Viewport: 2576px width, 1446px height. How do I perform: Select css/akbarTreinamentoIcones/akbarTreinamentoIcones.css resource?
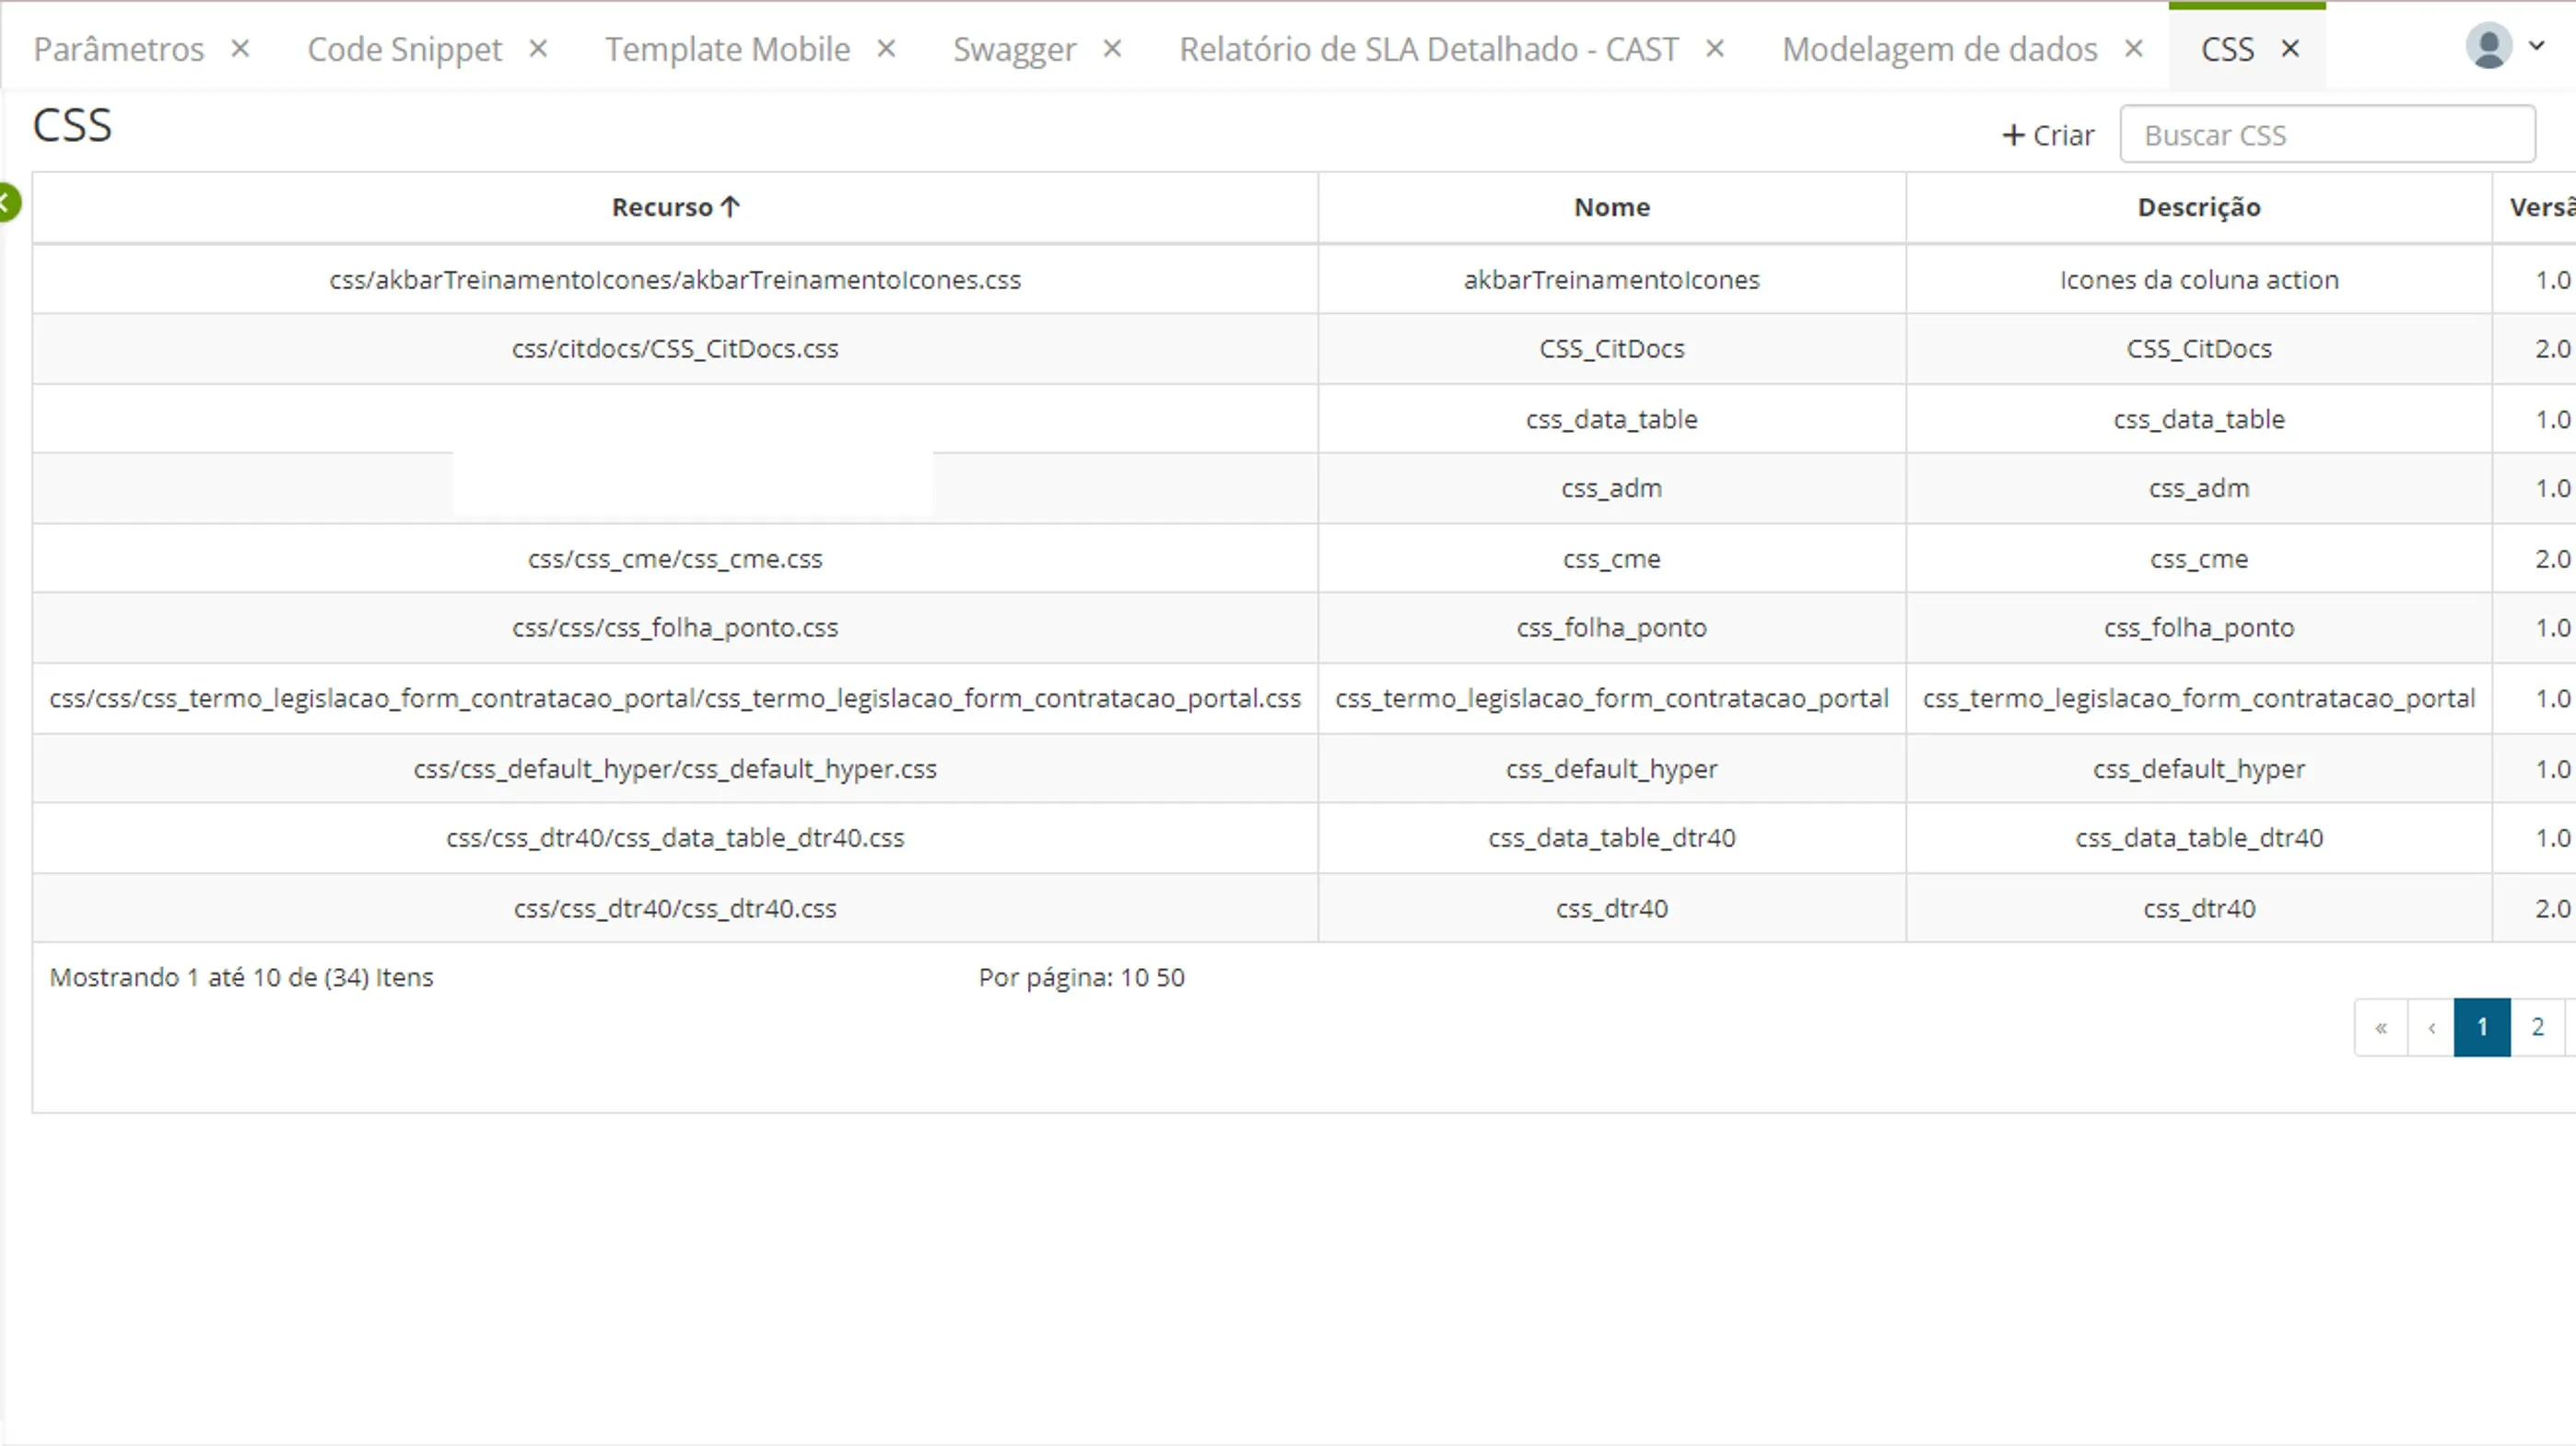[x=675, y=279]
